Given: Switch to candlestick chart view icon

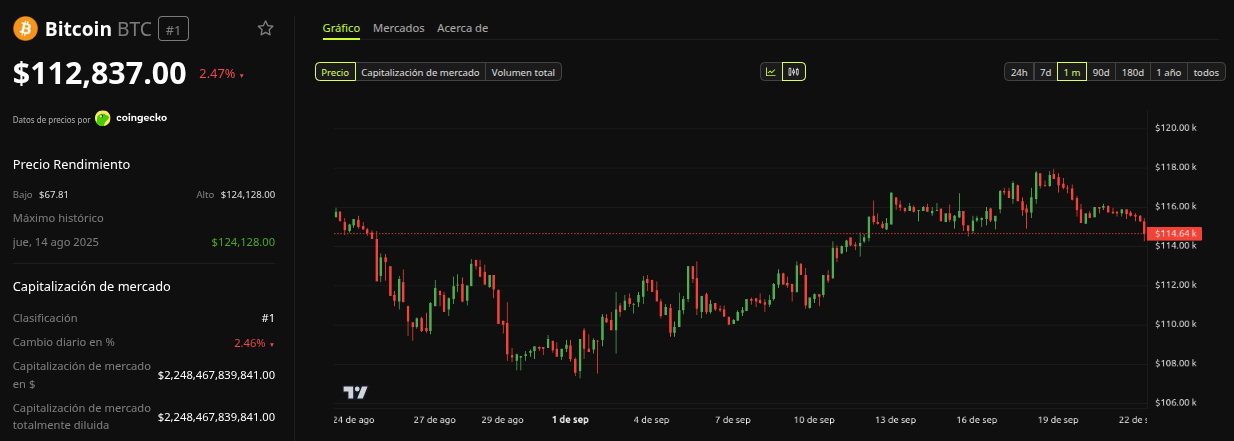Looking at the screenshot, I should click(794, 72).
